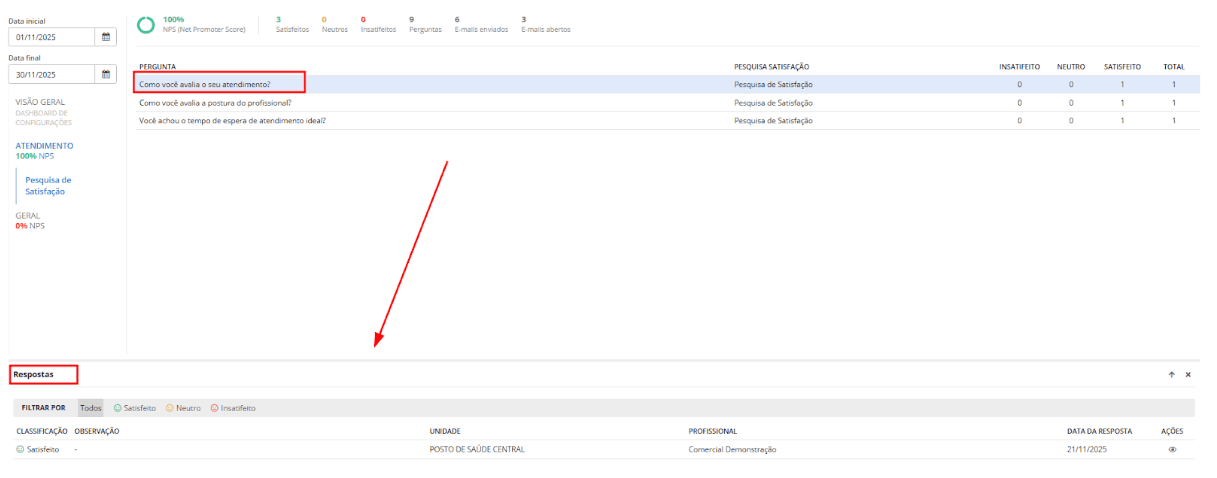
Task: View response details using the eye icon
Action: 1172,450
